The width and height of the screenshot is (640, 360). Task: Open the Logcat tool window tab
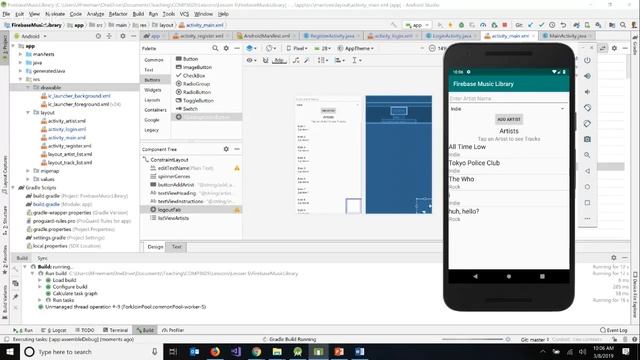point(54,330)
